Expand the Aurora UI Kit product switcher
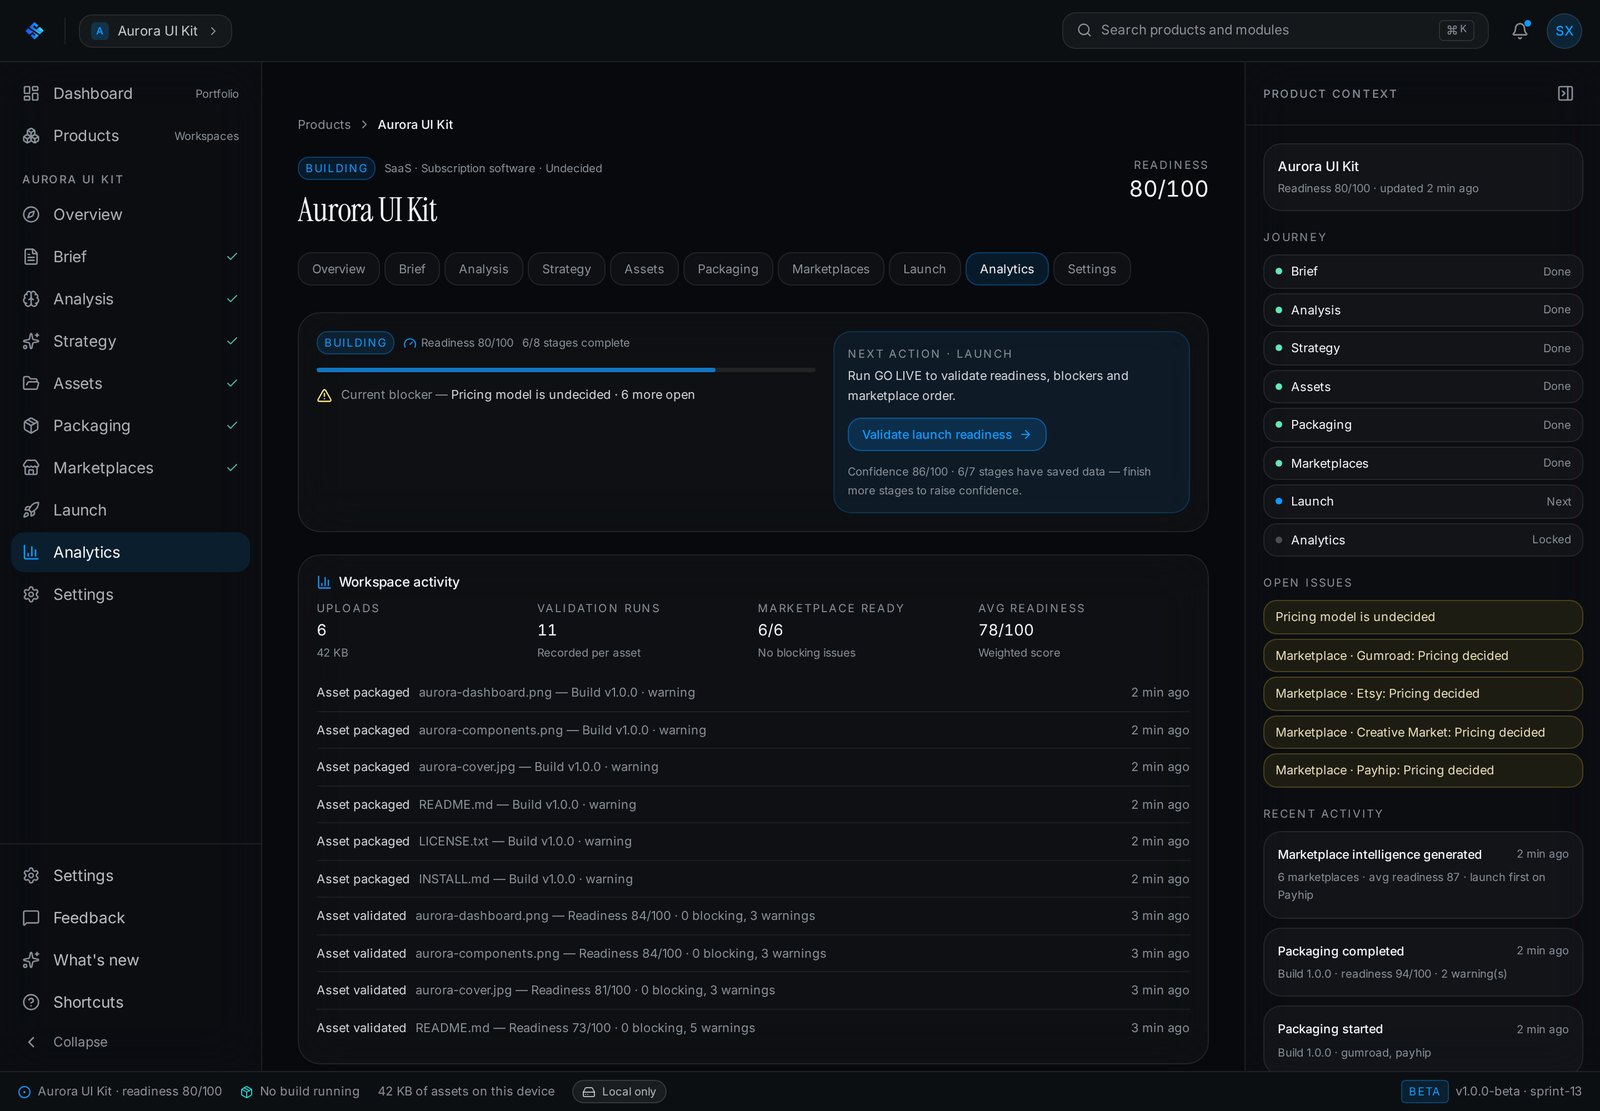The image size is (1600, 1111). 155,31
